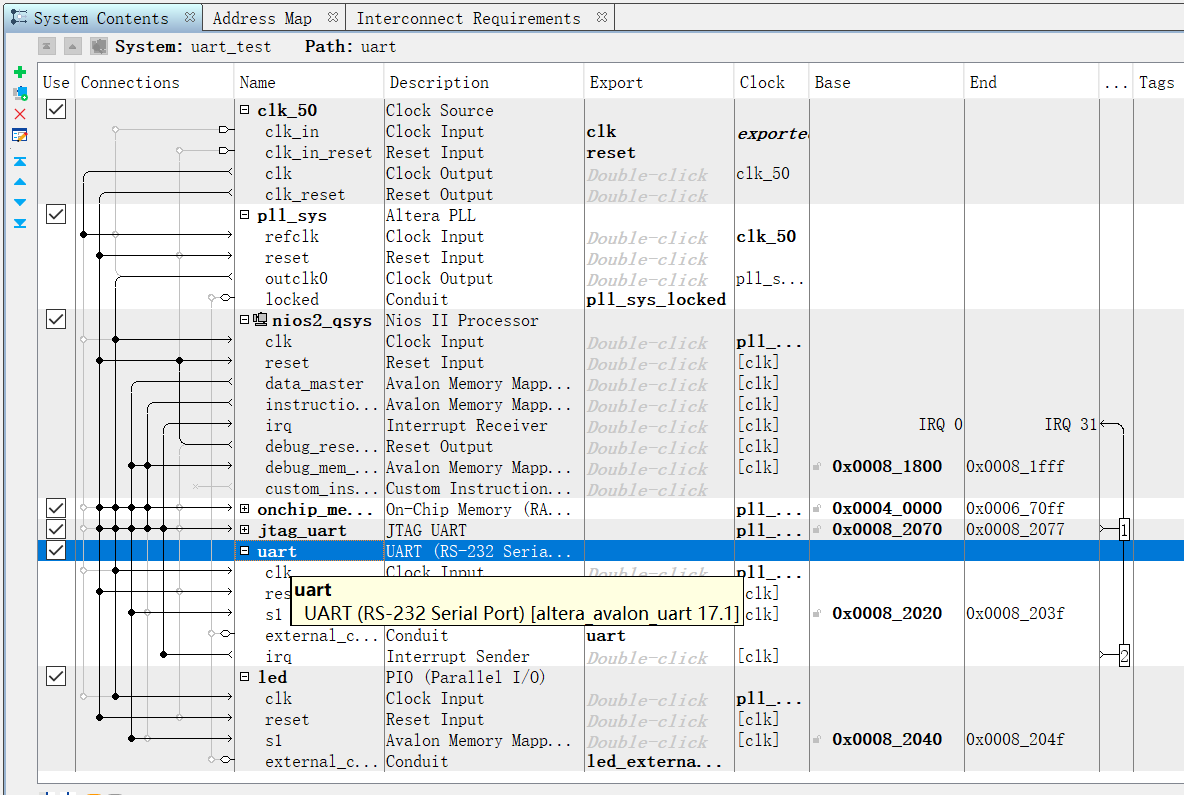Toggle the Use checkbox for jtag_uart
Viewport: 1184px width, 795px height.
(x=56, y=529)
